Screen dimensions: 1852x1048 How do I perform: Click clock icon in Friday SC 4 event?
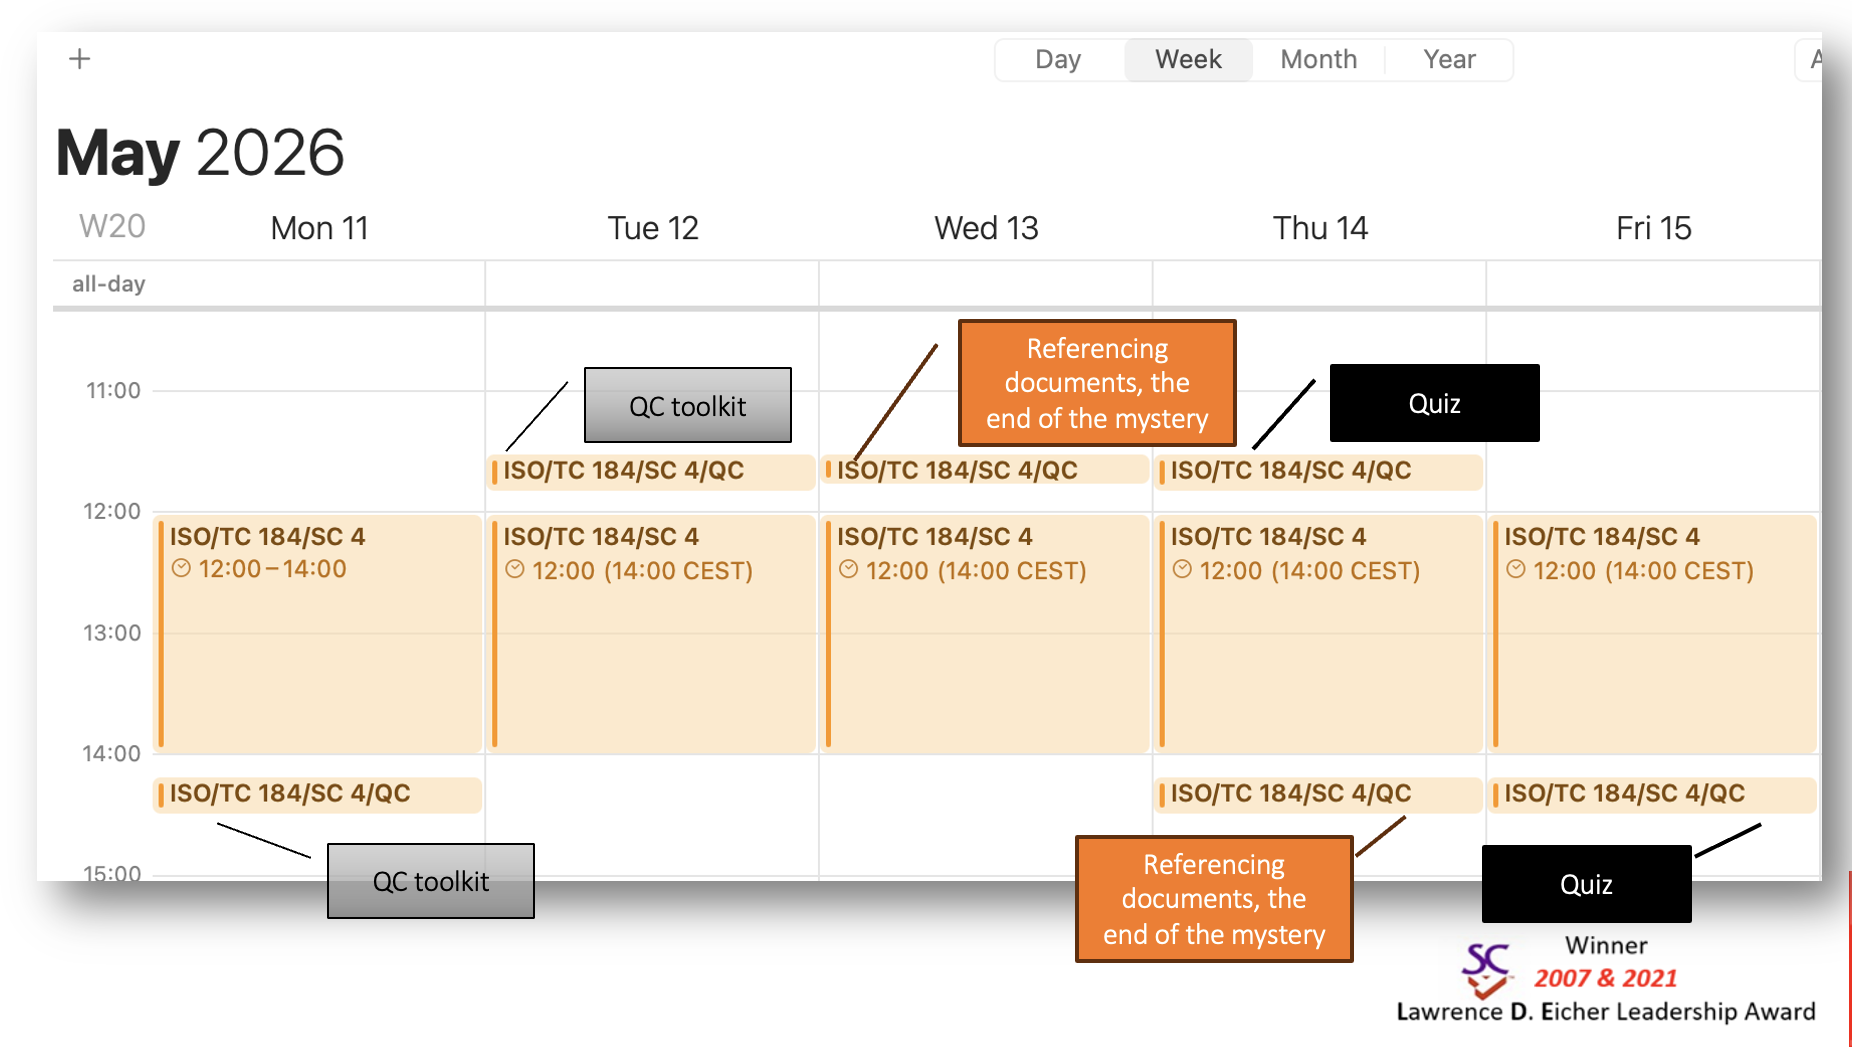pyautogui.click(x=1516, y=569)
